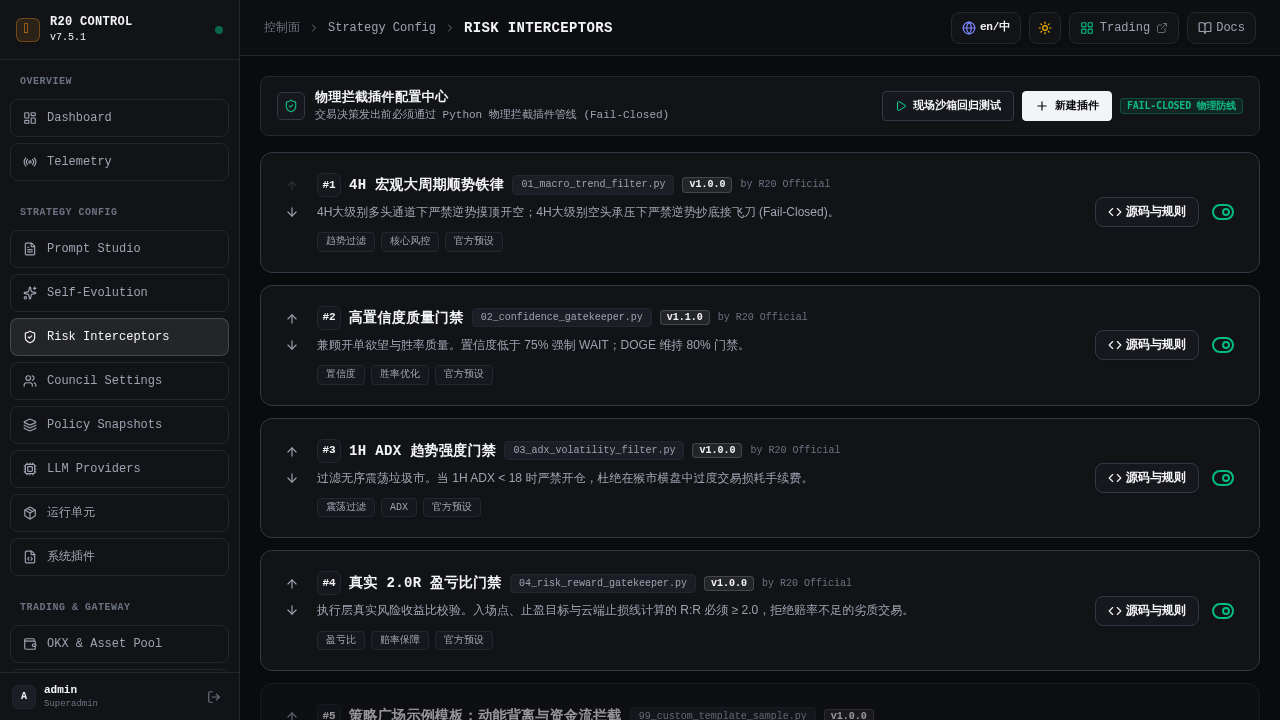This screenshot has width=1280, height=720.
Task: Click the green status dot in sidebar header
Action: pyautogui.click(x=219, y=30)
